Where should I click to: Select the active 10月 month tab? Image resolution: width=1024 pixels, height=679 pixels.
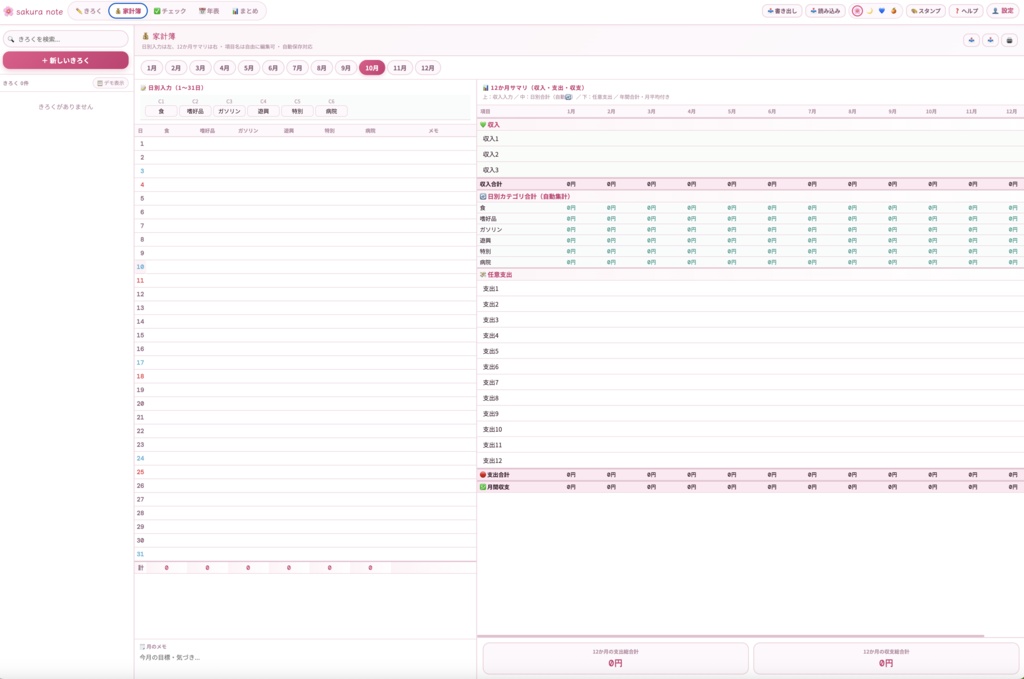pos(372,68)
